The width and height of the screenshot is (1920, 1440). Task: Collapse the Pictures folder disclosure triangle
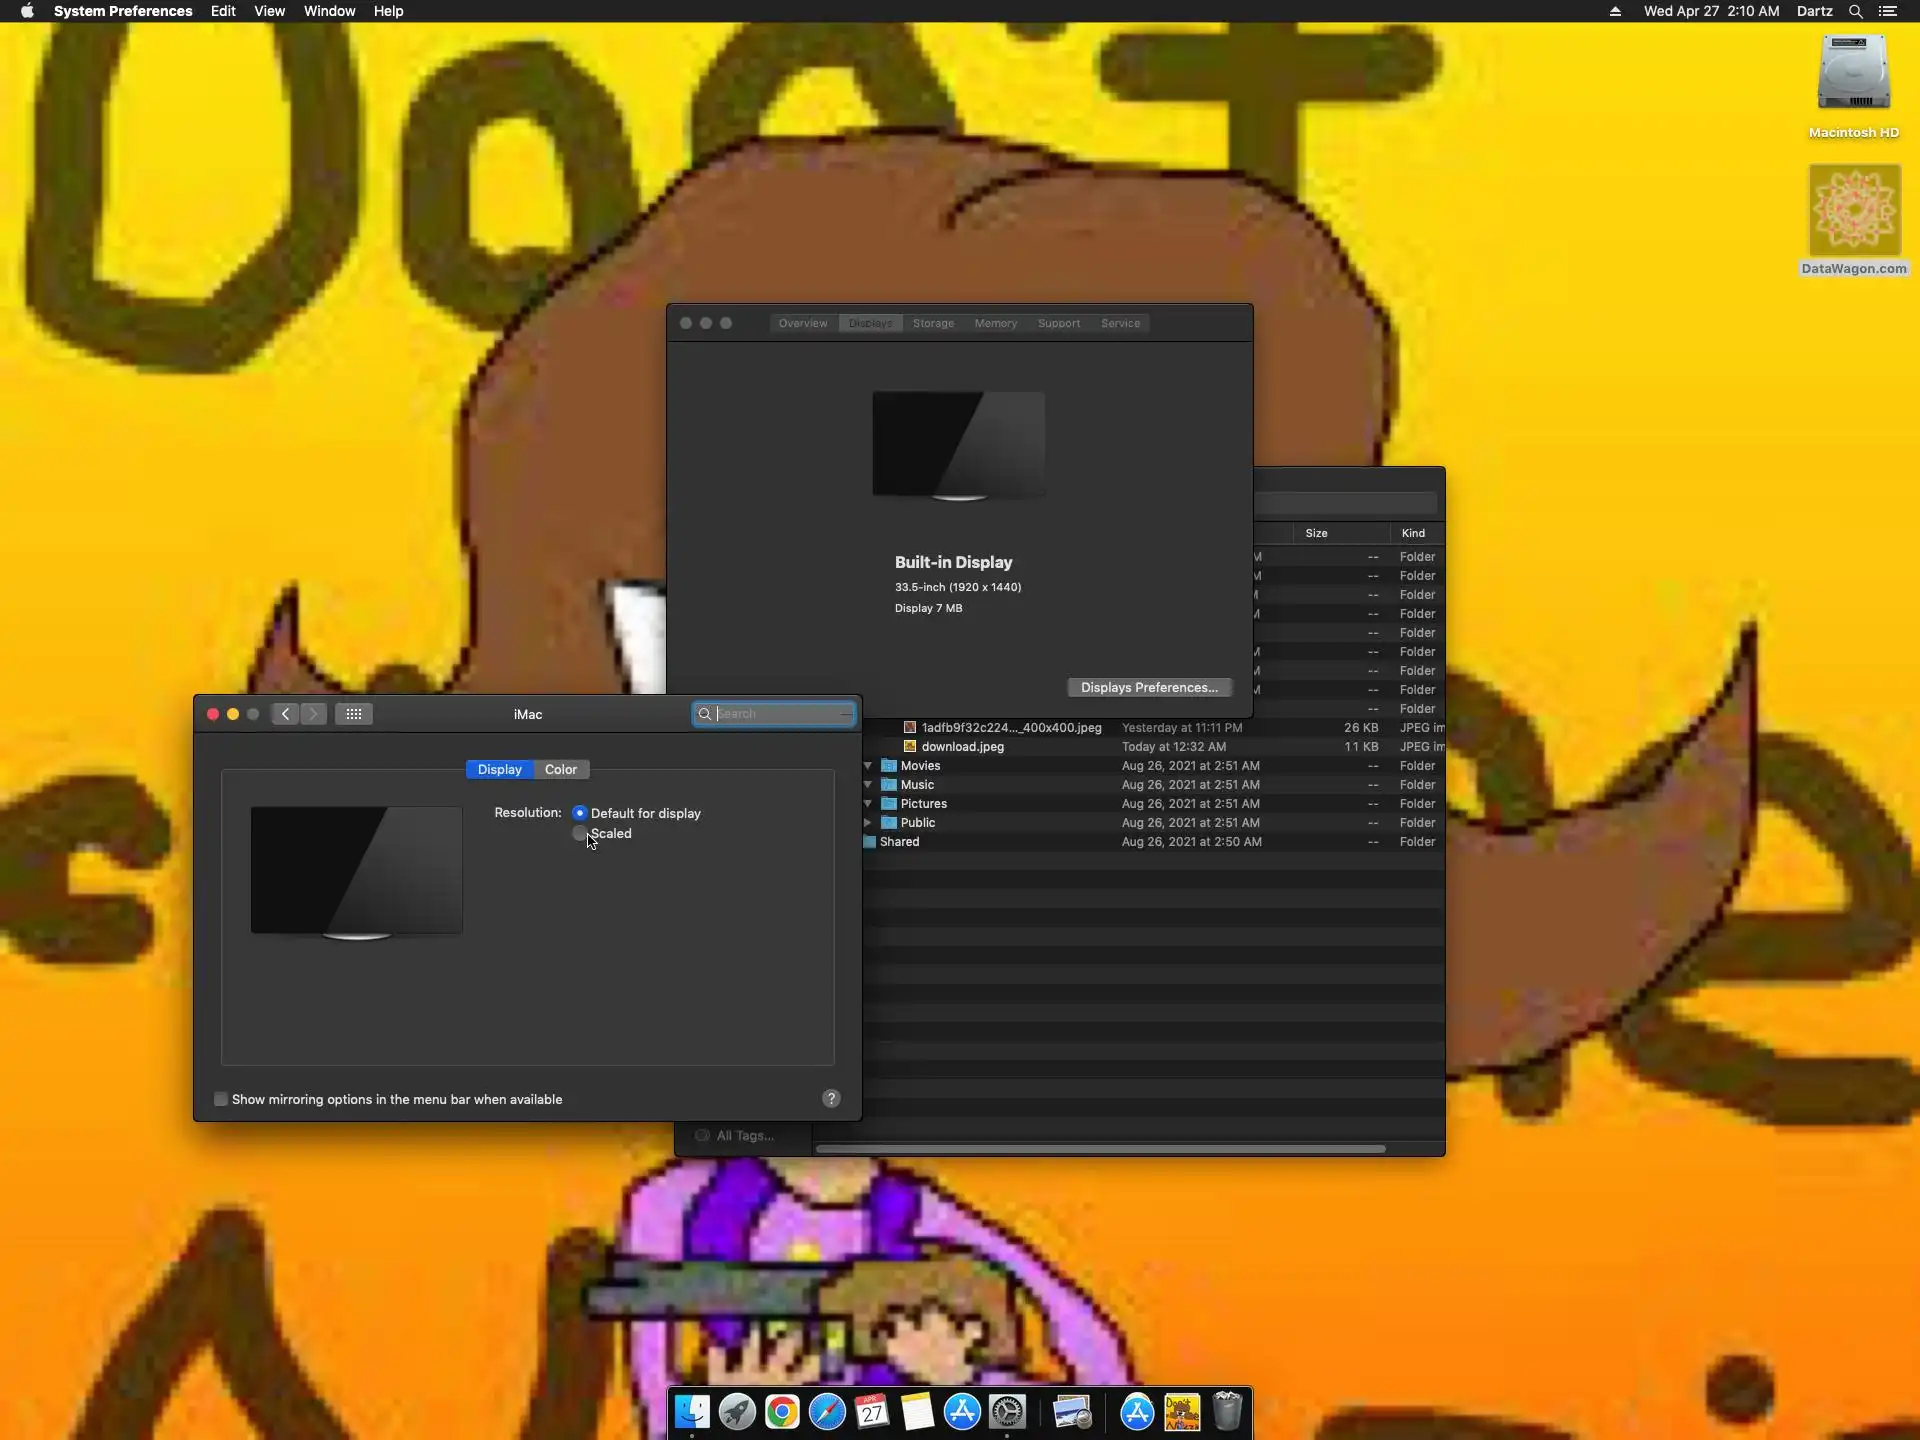click(868, 804)
